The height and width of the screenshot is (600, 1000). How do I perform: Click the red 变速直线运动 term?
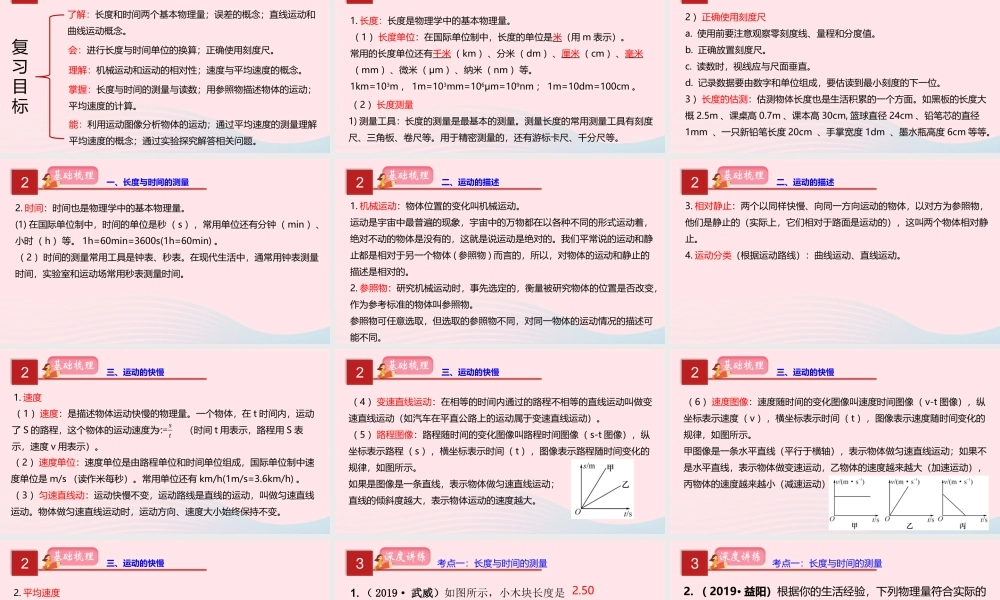tap(404, 402)
